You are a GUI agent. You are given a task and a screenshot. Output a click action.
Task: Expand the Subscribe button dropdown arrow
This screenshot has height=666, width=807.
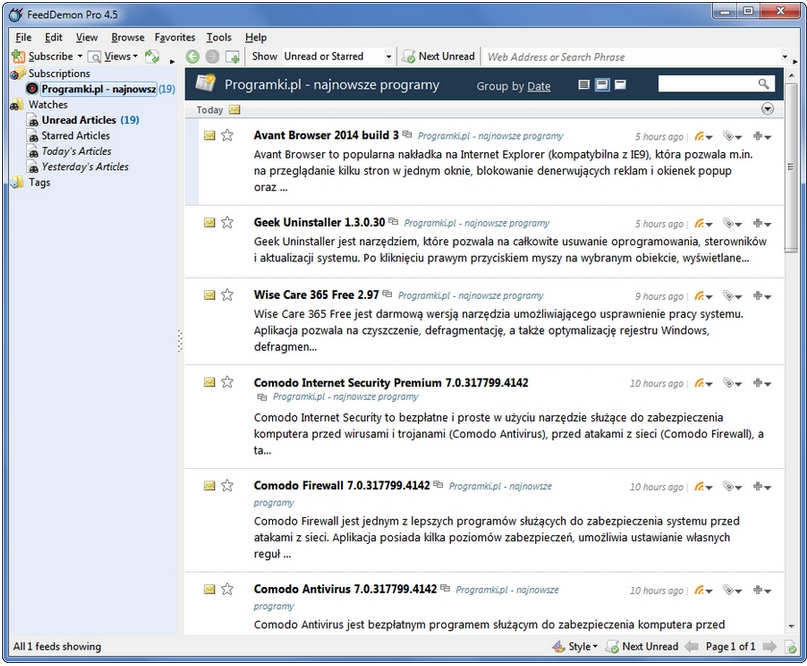pyautogui.click(x=80, y=56)
